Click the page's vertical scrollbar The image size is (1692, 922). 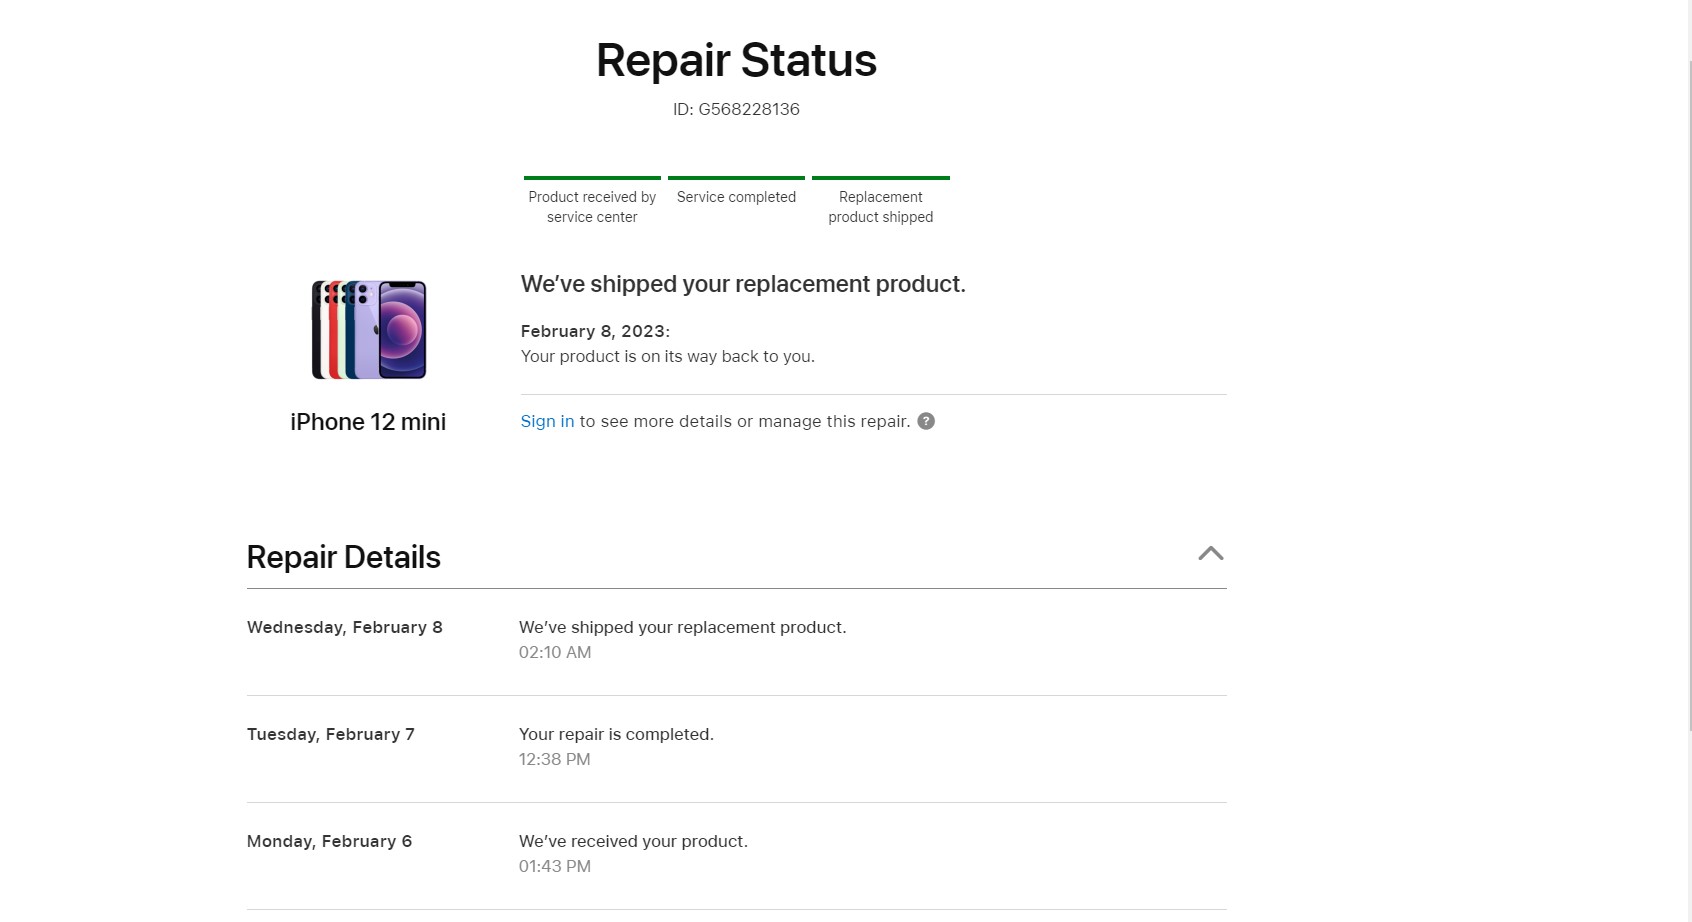[1689, 400]
